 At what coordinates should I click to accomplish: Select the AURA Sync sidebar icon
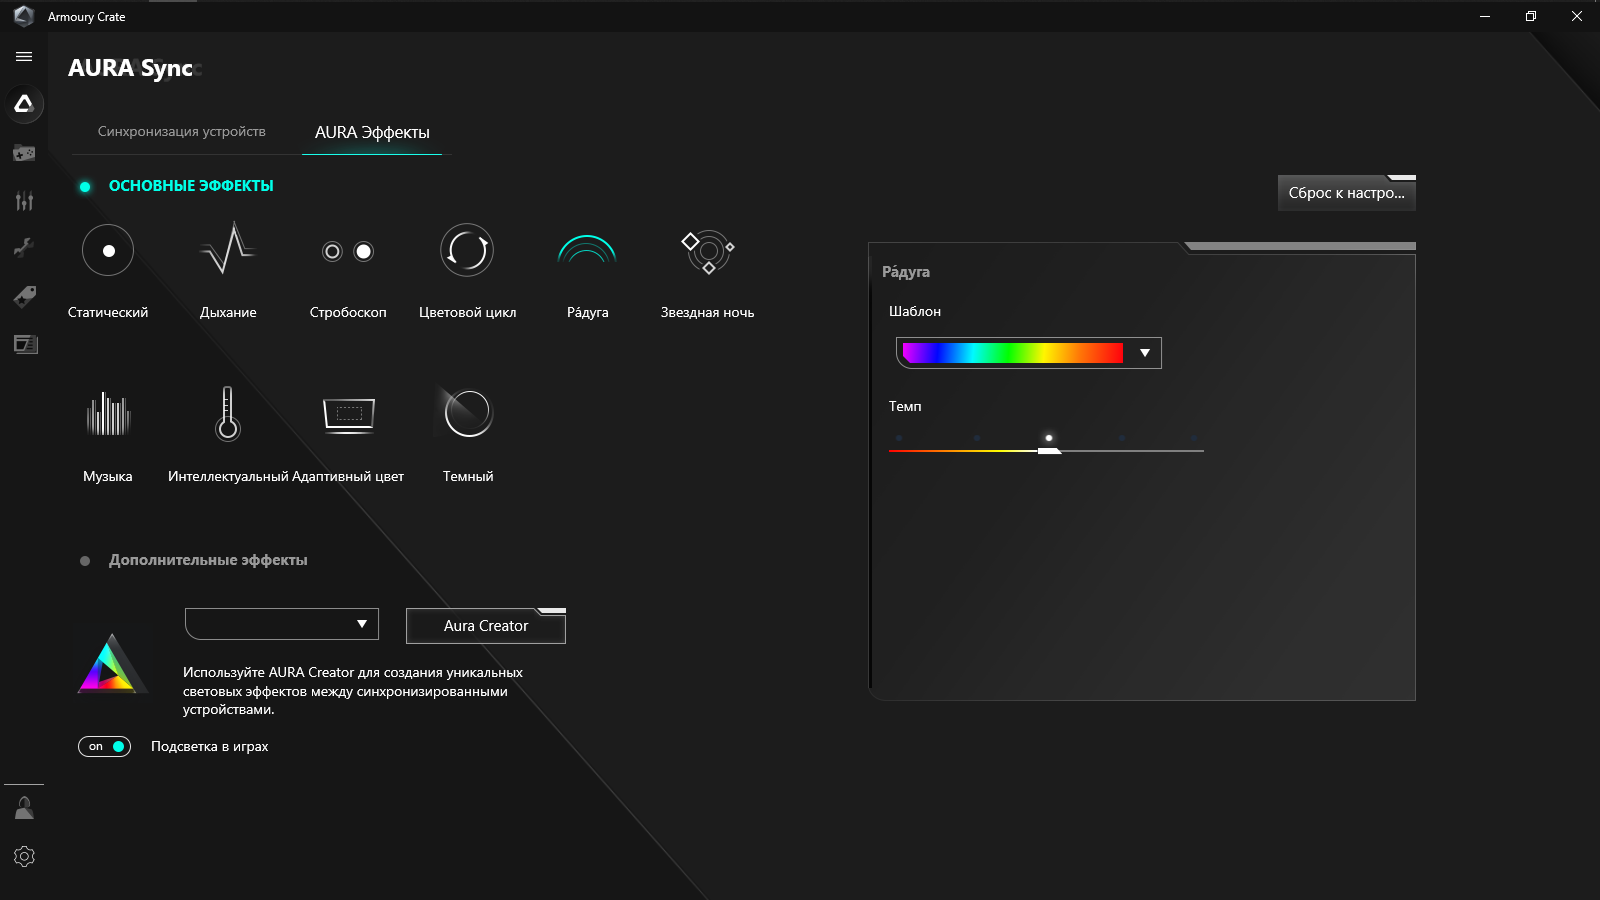(x=24, y=104)
